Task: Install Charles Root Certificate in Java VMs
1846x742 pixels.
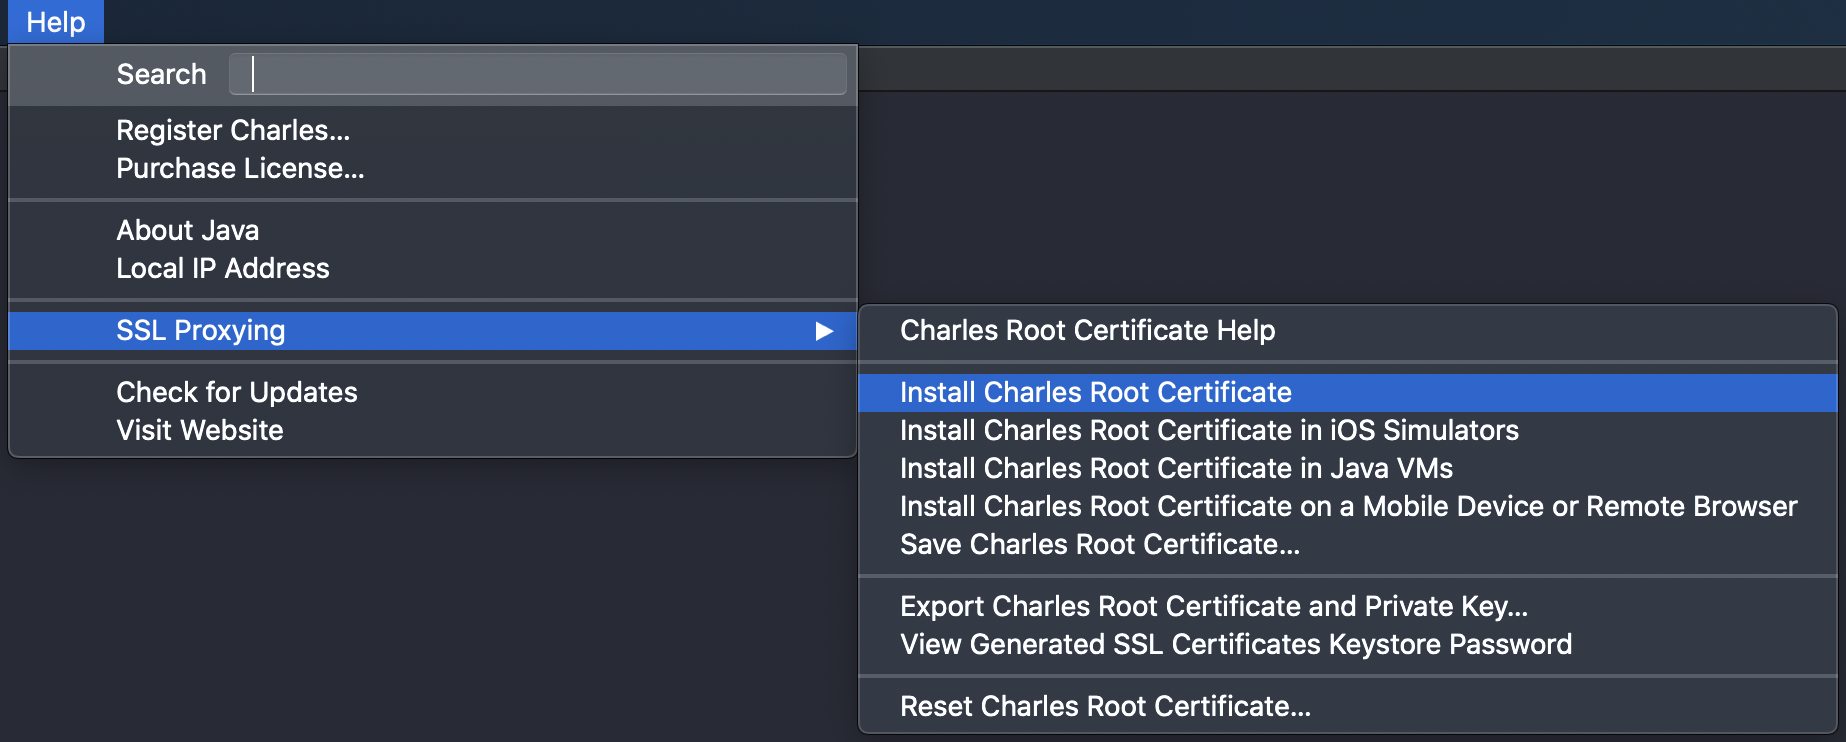Action: coord(1348,469)
